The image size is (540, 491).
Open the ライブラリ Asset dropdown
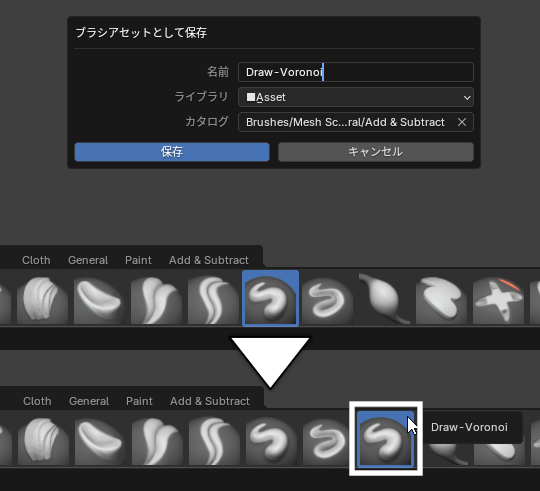coord(356,97)
